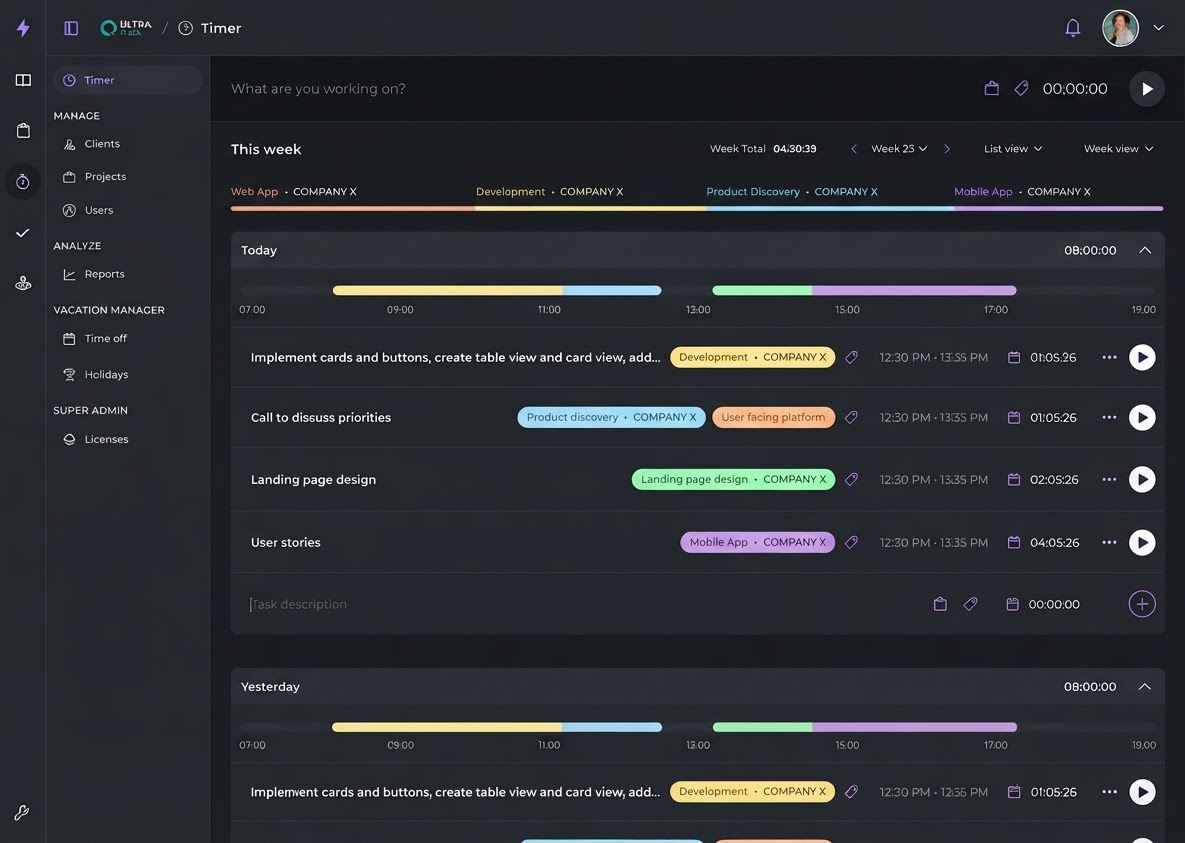Open the user profile avatar
The image size is (1185, 843).
click(1120, 28)
